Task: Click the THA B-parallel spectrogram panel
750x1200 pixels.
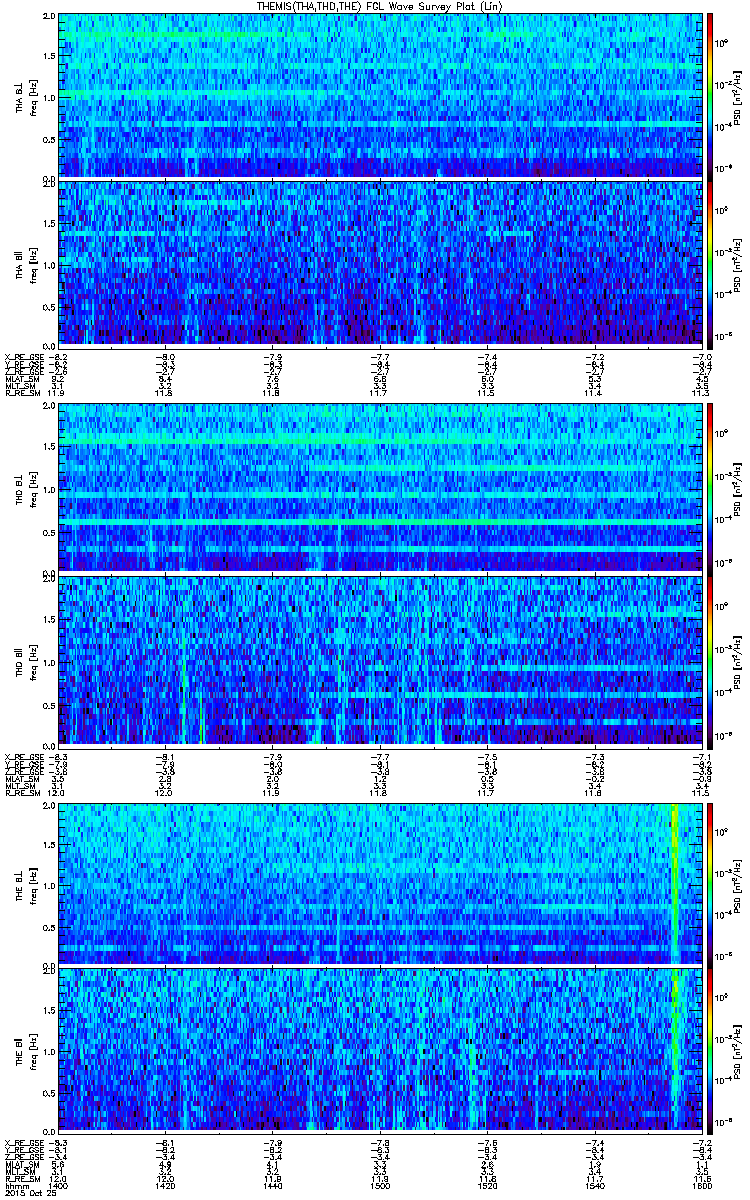Action: [x=380, y=264]
